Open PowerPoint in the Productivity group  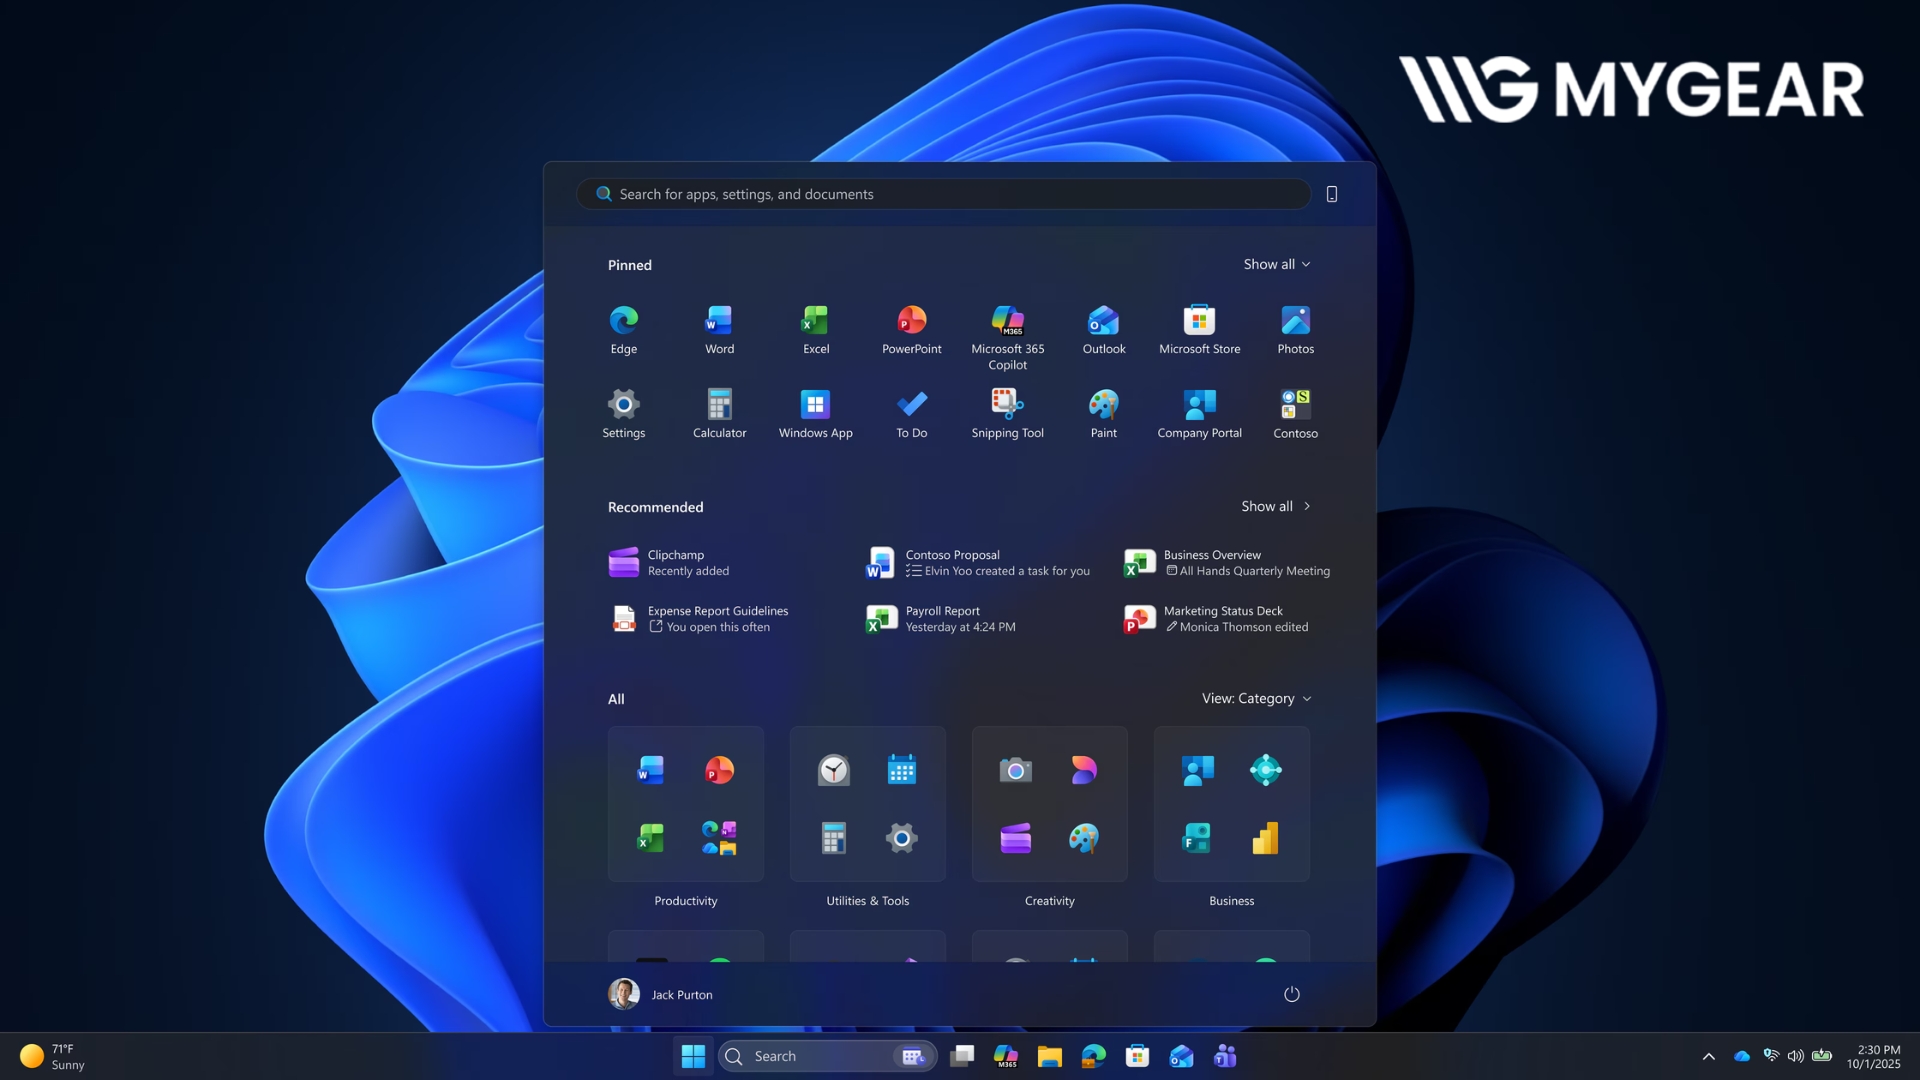(719, 770)
